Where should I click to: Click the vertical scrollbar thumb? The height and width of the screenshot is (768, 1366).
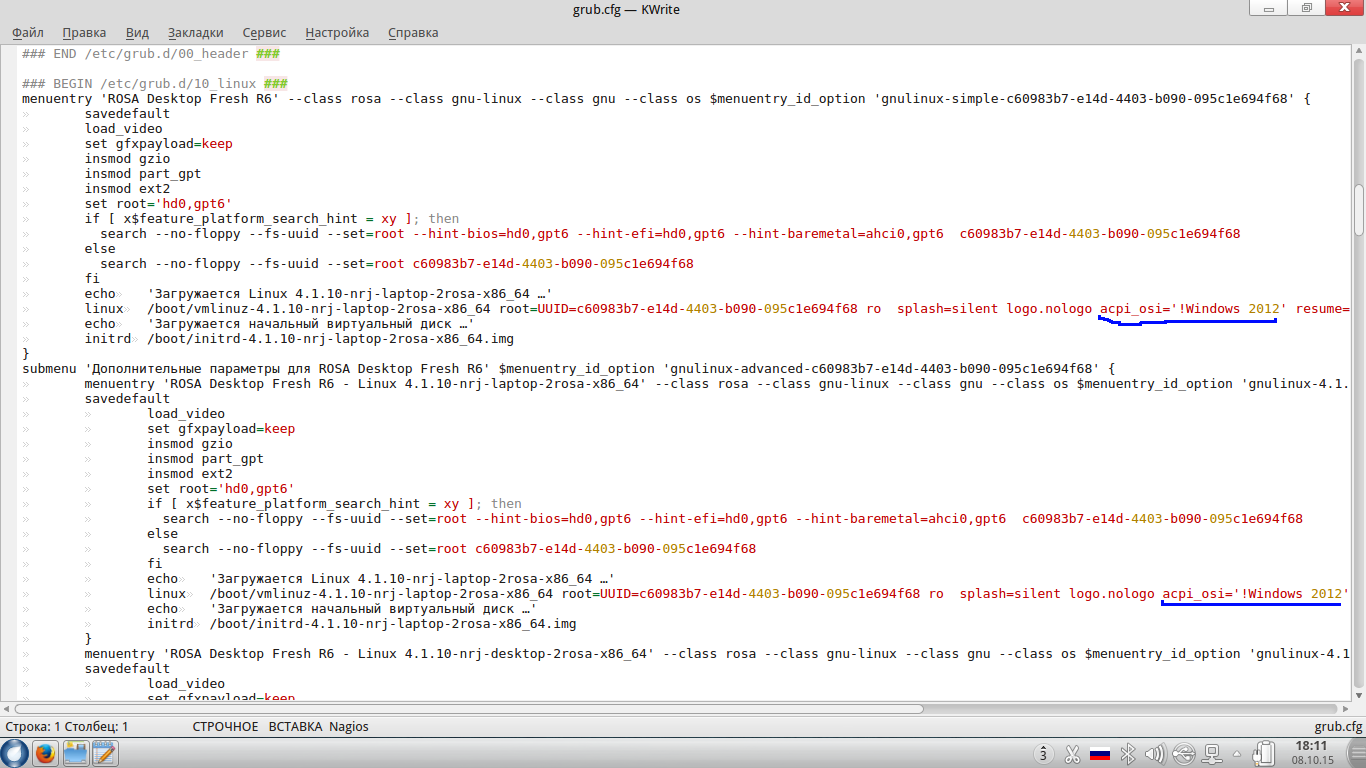(x=1358, y=209)
